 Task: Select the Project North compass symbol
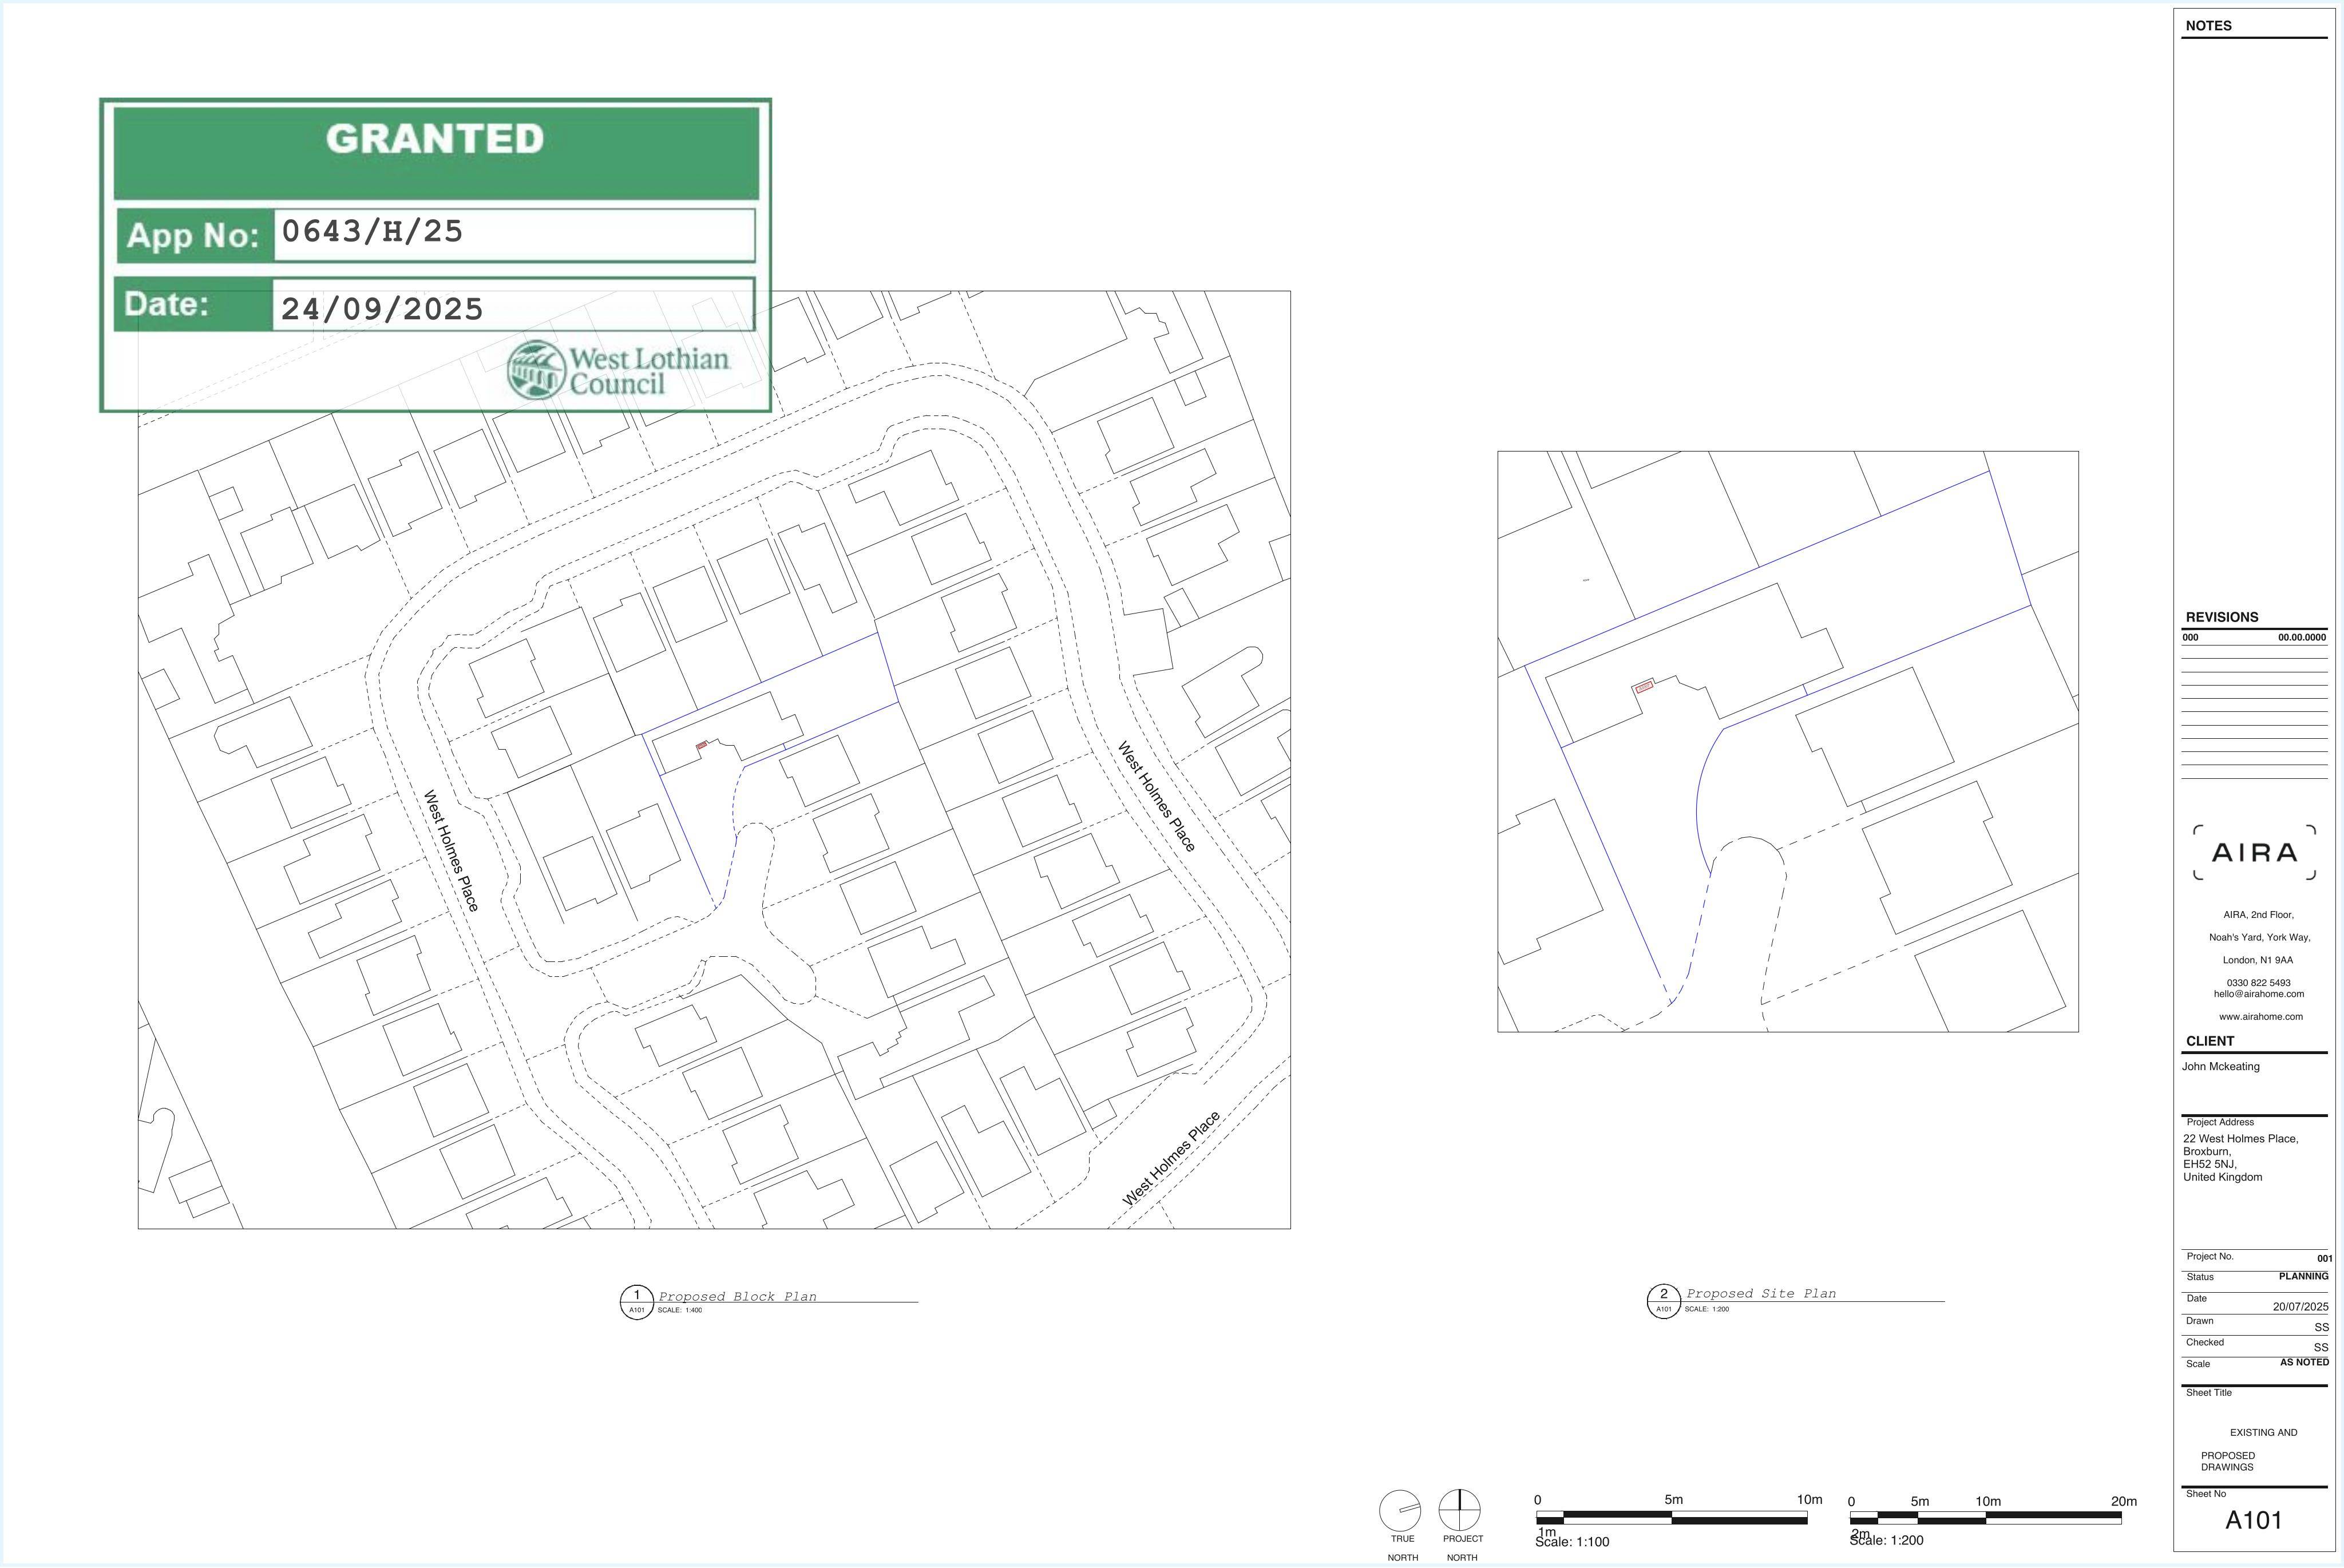click(1460, 1510)
